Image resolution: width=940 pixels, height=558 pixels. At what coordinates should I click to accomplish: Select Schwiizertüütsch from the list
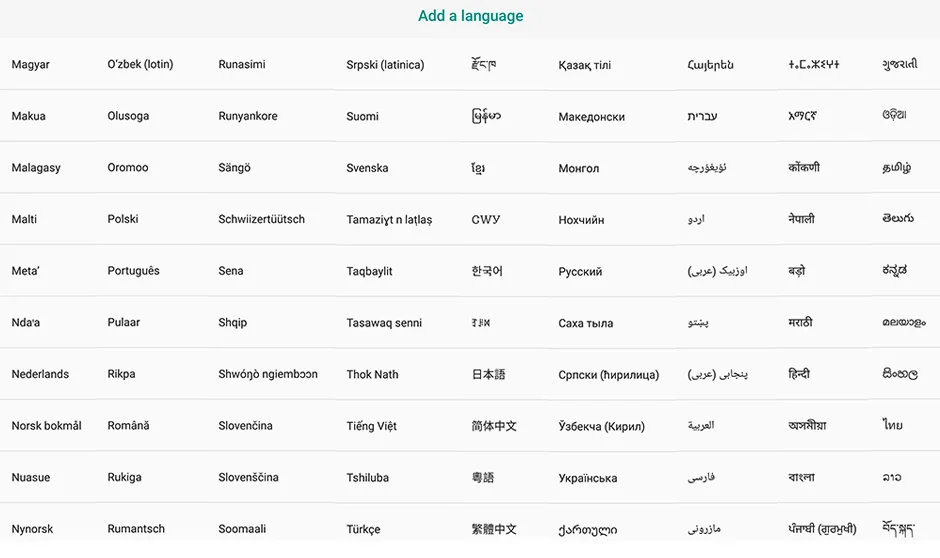261,219
